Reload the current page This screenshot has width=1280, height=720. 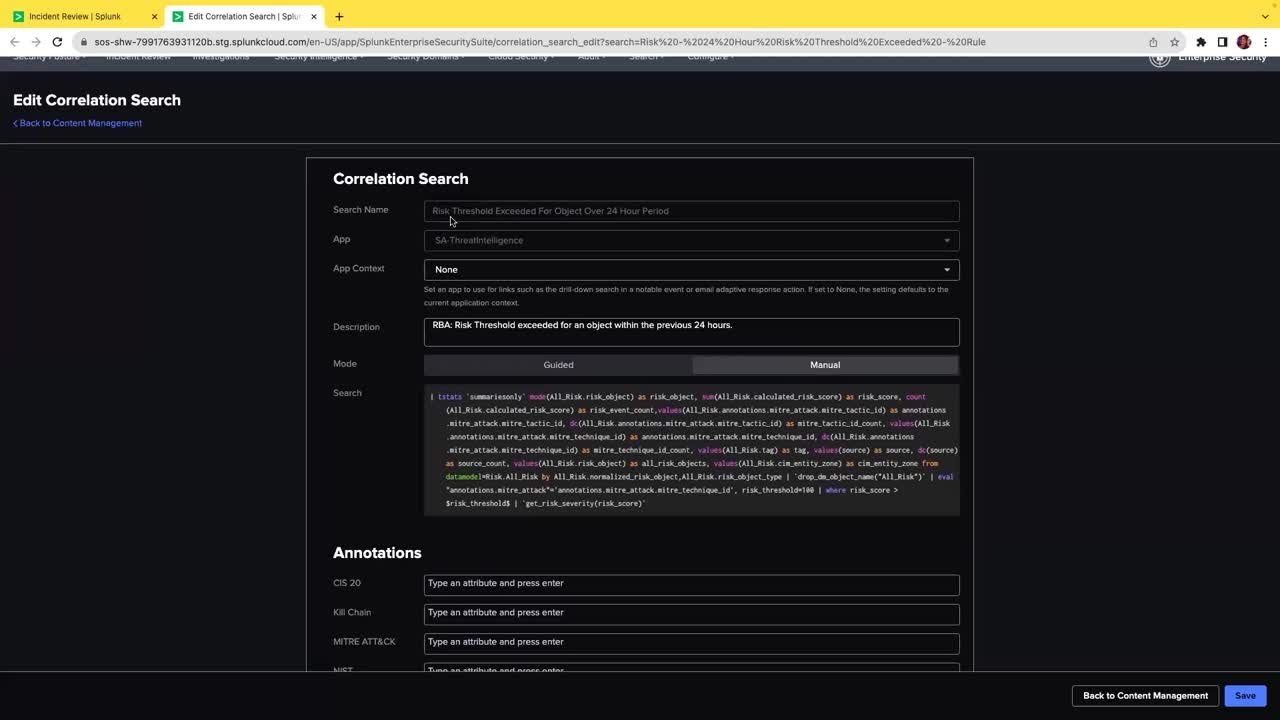tap(57, 42)
